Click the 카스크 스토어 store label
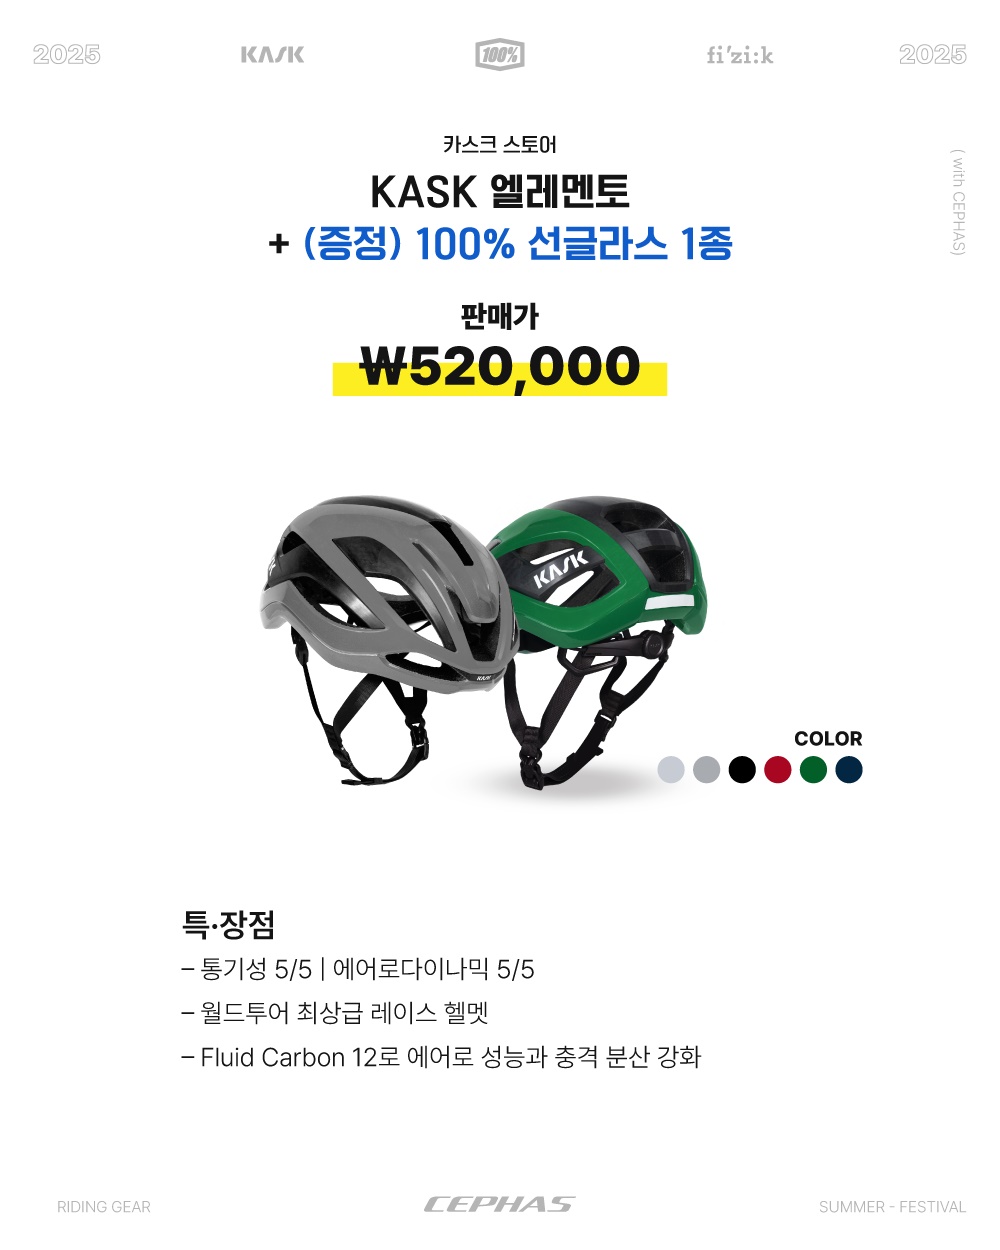Viewport: 1000px width, 1250px height. [500, 144]
